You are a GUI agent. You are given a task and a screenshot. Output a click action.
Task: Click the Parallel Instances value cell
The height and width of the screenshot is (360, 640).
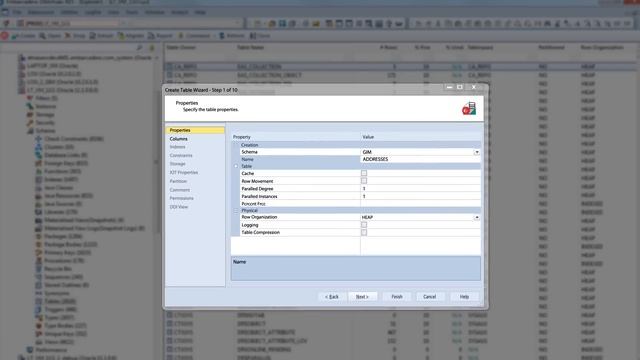tap(420, 196)
